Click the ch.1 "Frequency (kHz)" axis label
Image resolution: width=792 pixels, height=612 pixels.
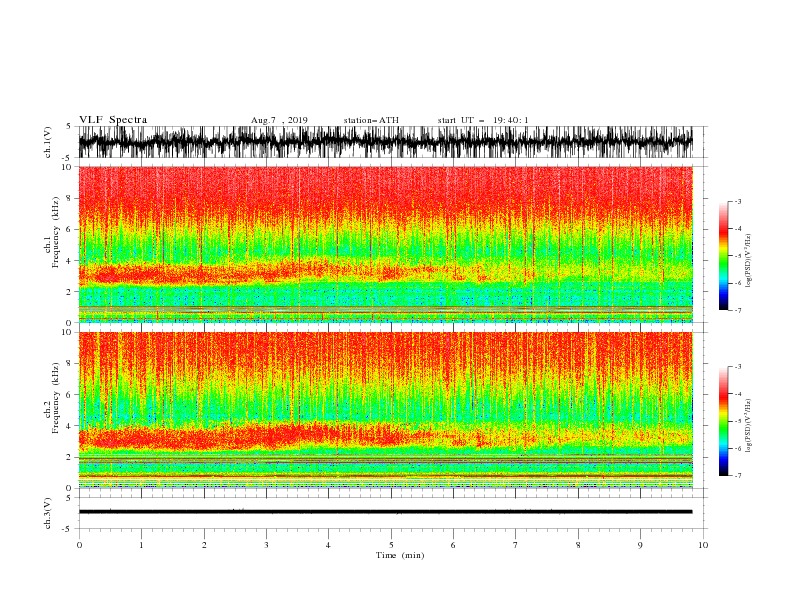(55, 232)
